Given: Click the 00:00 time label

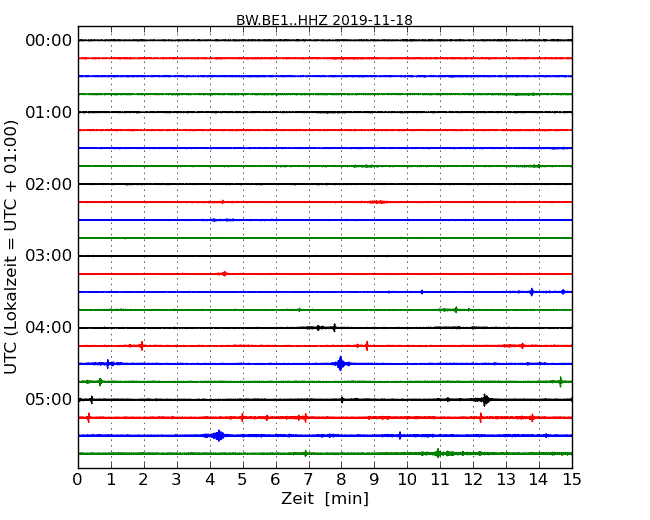Looking at the screenshot, I should click(x=49, y=41).
